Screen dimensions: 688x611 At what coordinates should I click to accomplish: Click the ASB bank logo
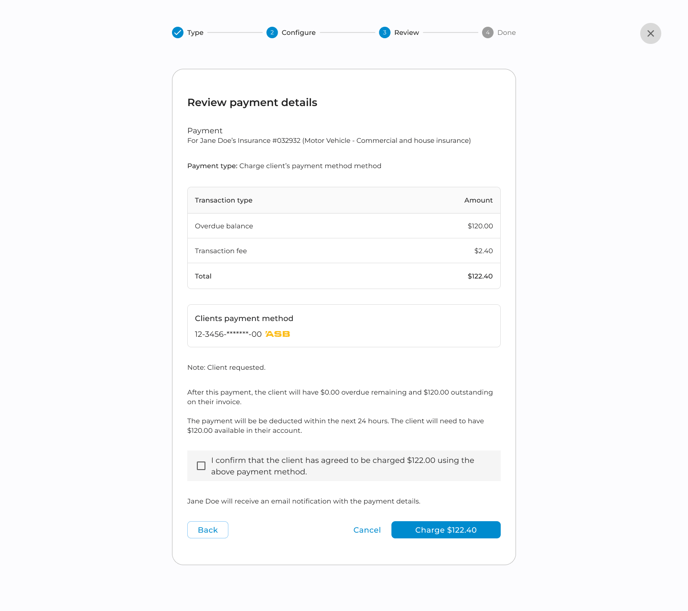coord(278,334)
